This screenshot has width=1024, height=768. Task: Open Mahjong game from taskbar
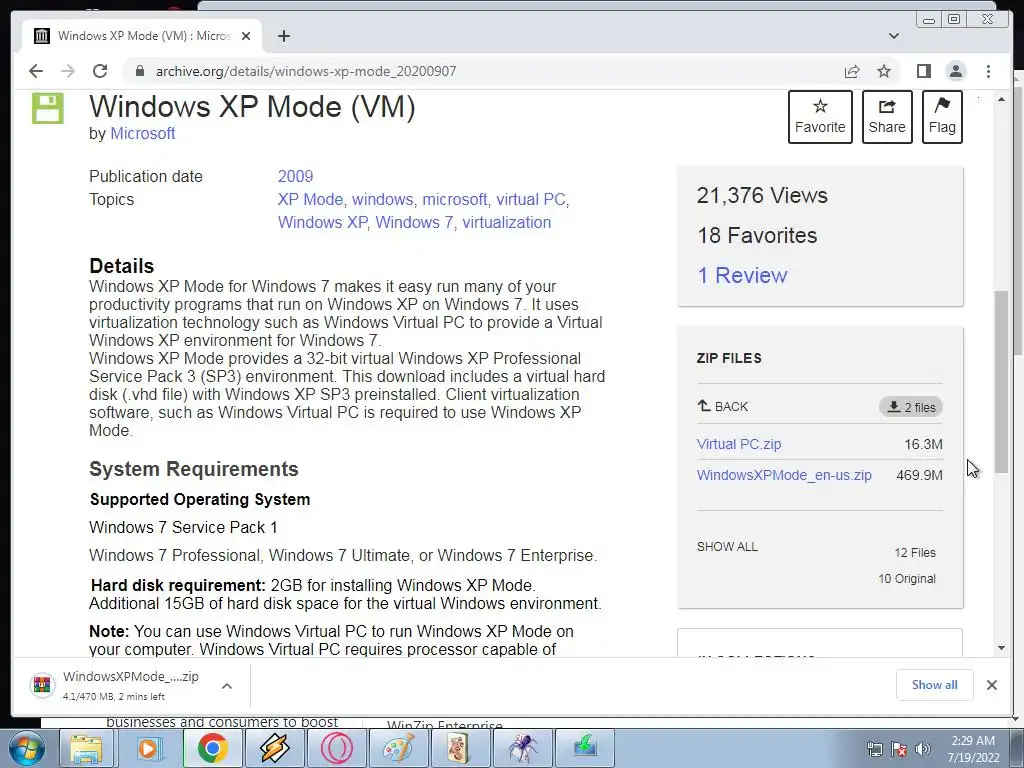[x=460, y=748]
